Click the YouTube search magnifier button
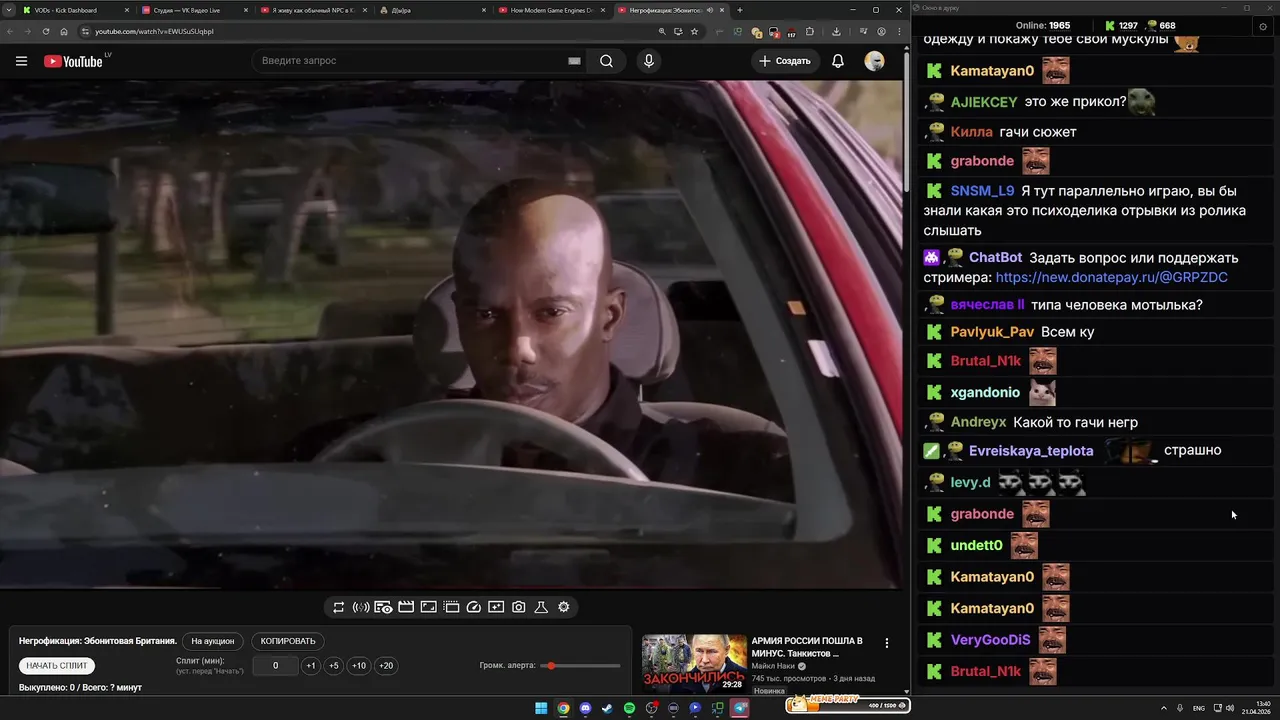 tap(606, 61)
